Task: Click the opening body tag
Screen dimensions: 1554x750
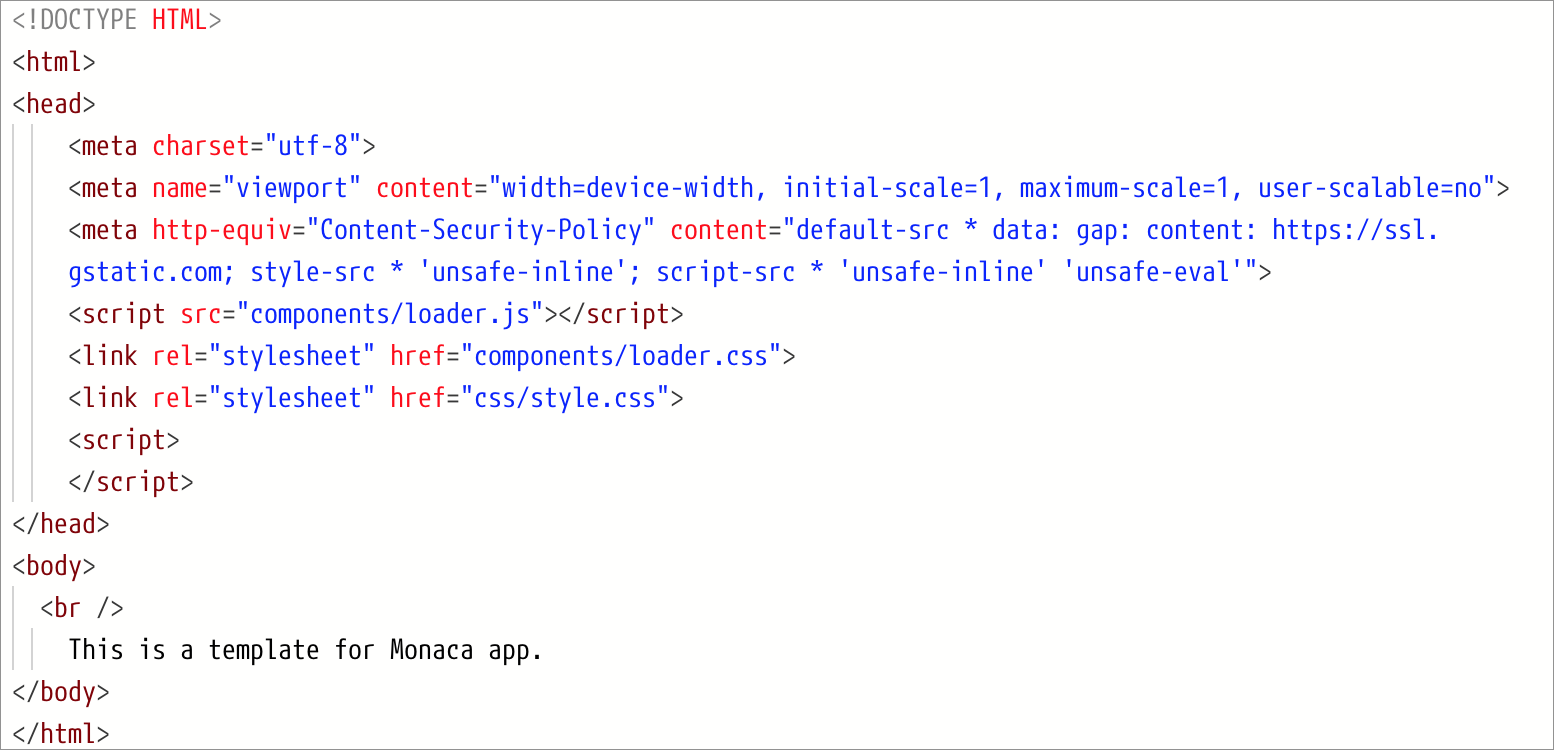Action: coord(54,566)
